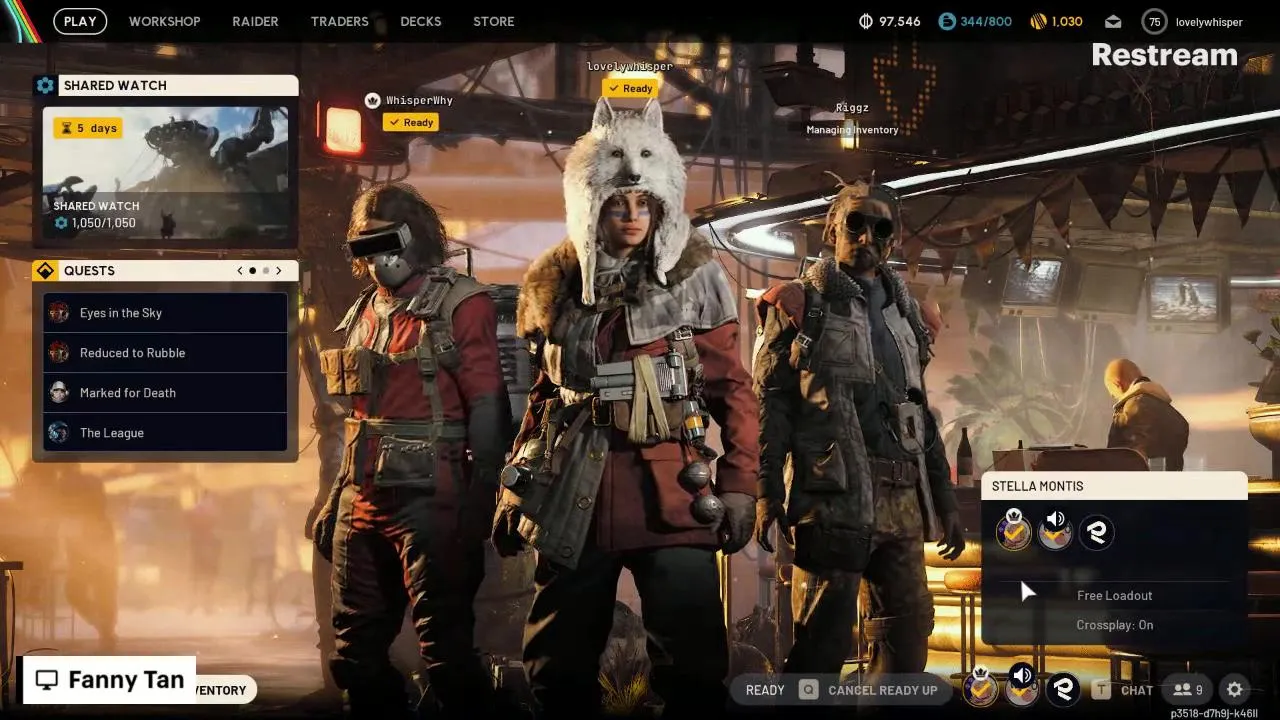Click the gold tokens 1,030 counter
This screenshot has height=720, width=1280.
click(x=1056, y=21)
